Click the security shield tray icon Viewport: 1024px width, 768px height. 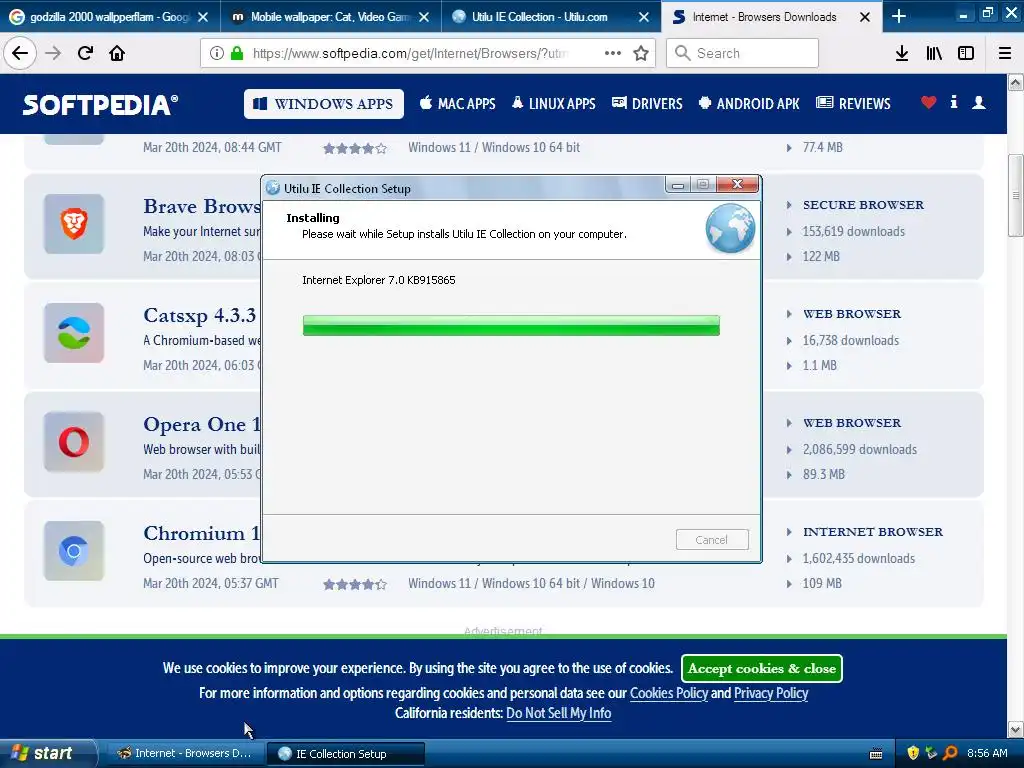(x=913, y=753)
